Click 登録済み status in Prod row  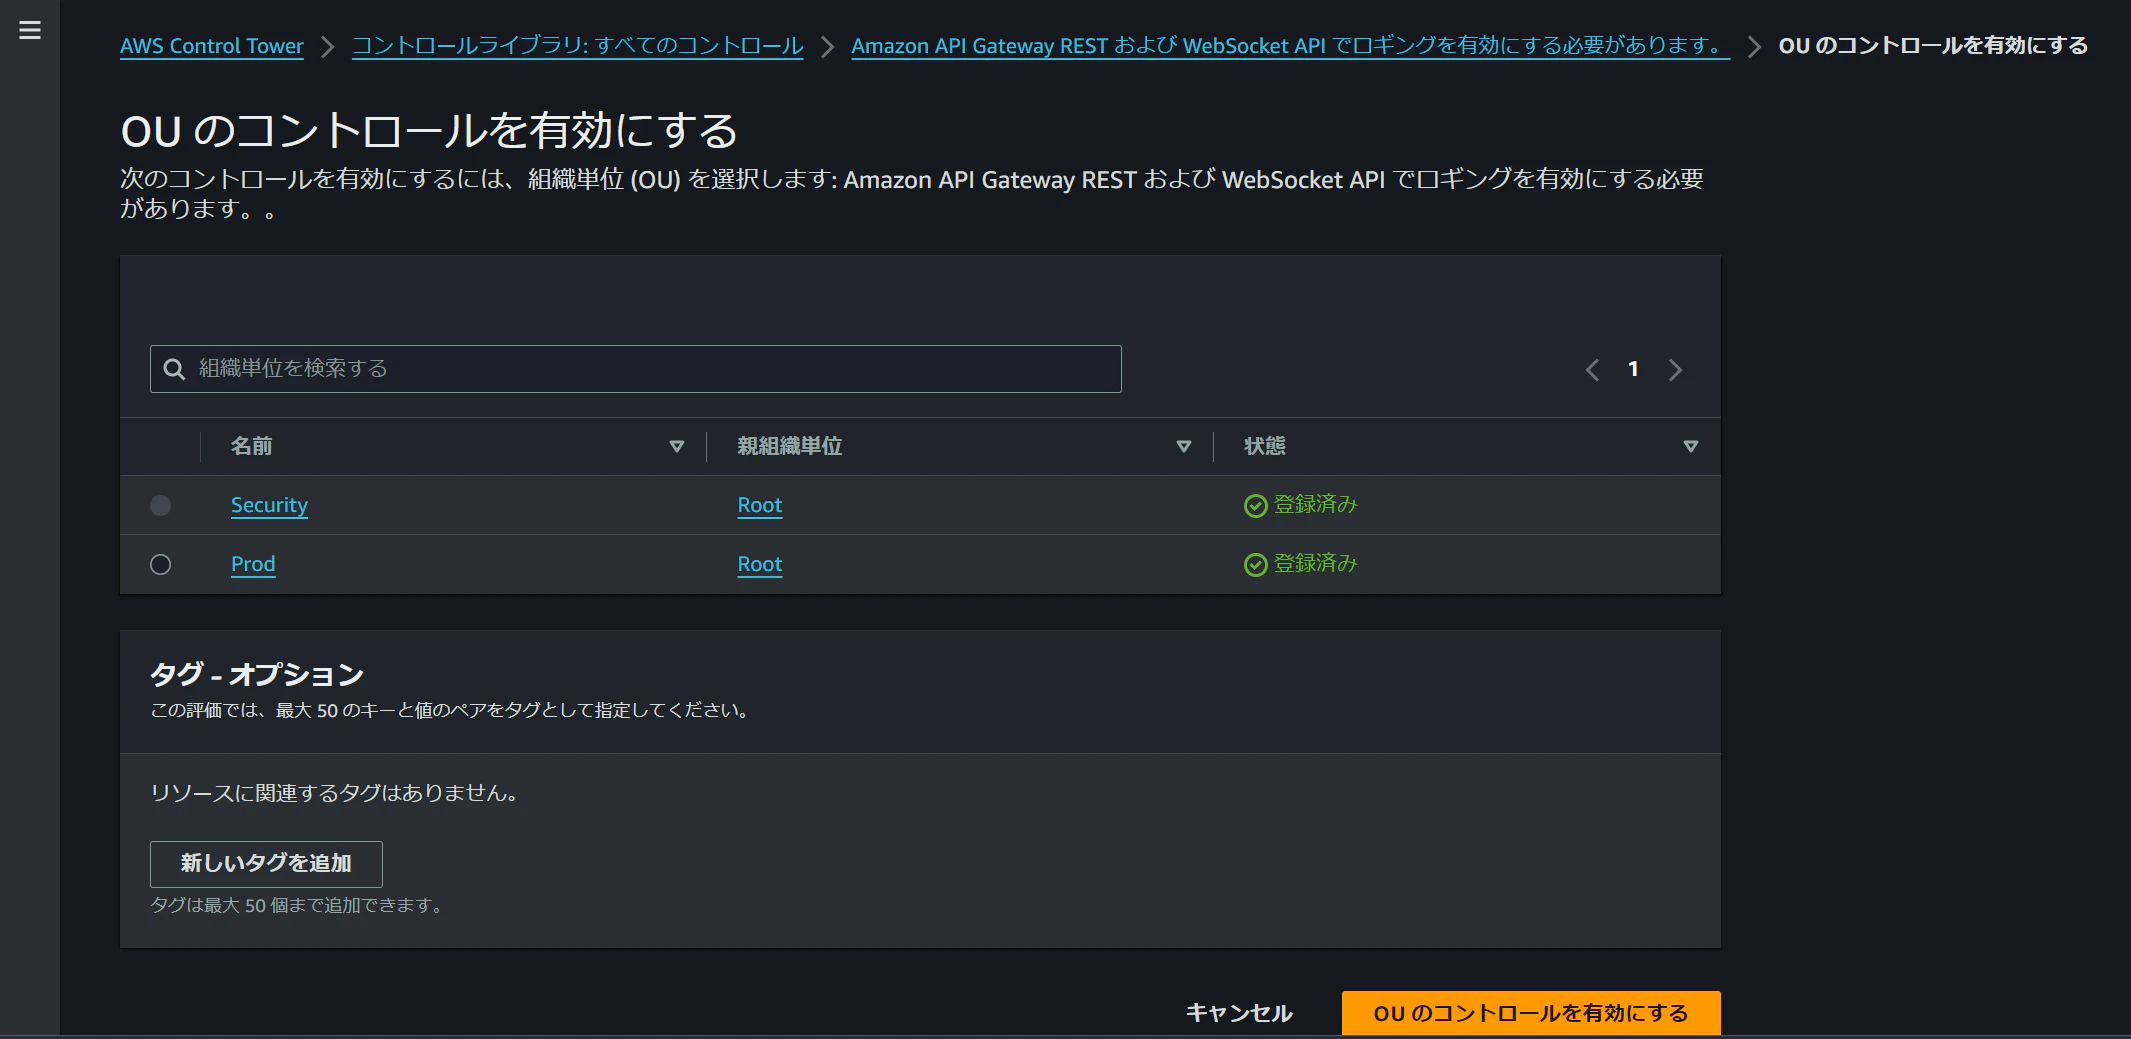[1315, 564]
